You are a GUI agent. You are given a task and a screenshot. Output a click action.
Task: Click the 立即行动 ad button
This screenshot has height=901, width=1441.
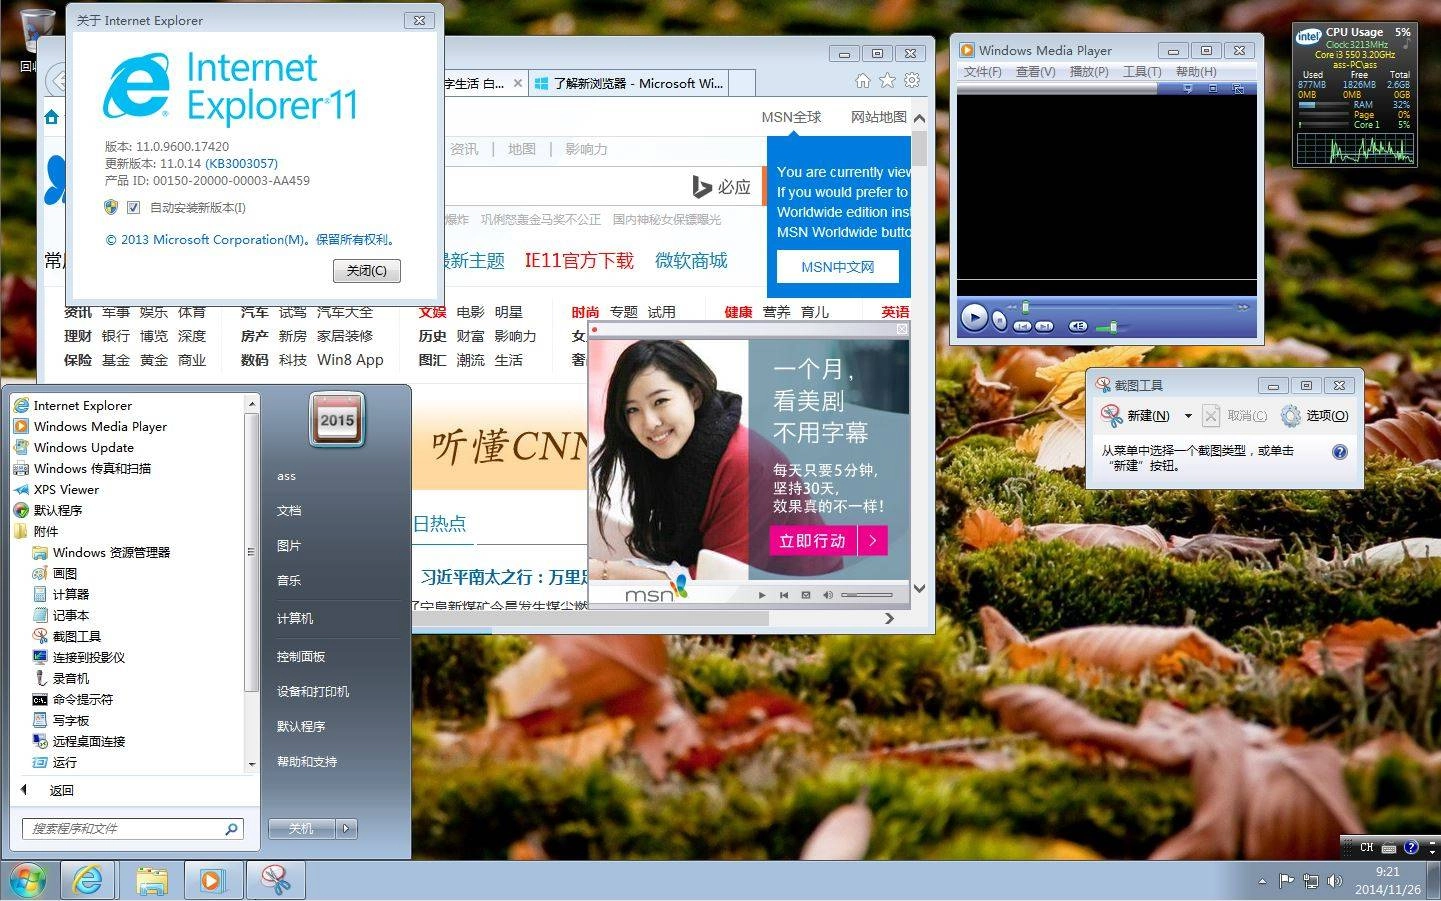pos(828,541)
